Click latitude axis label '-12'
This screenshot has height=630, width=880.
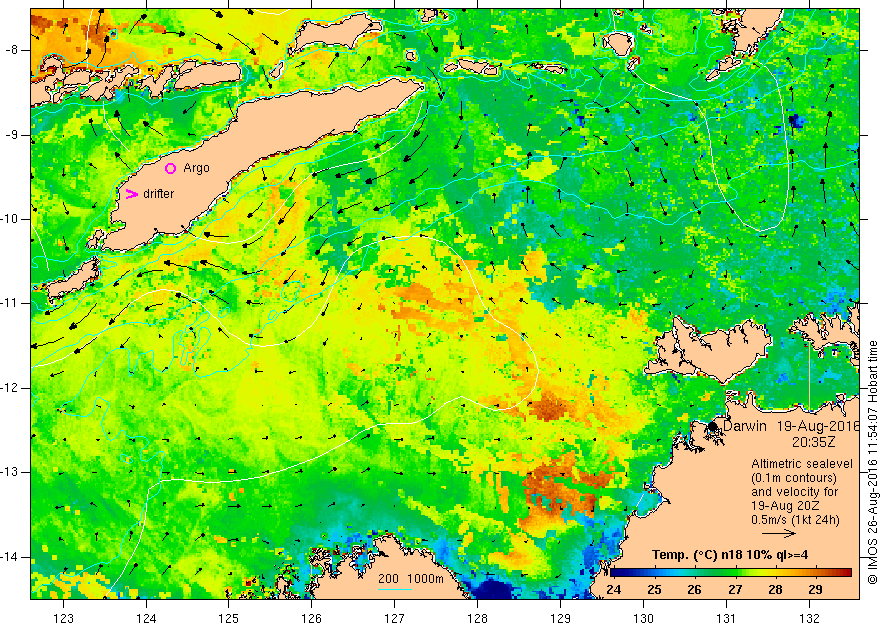tap(10, 388)
